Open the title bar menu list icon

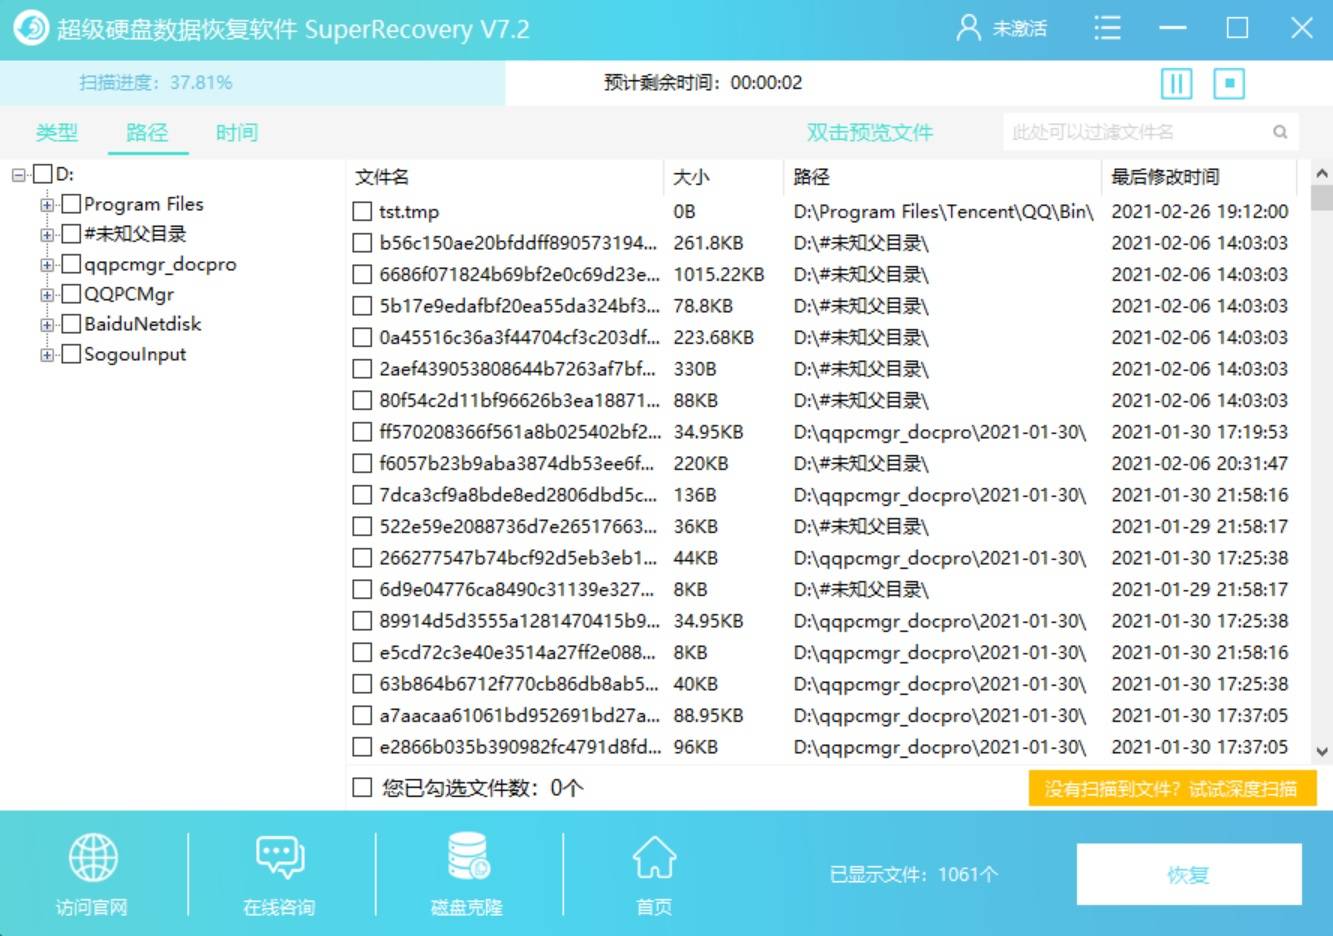pos(1107,29)
